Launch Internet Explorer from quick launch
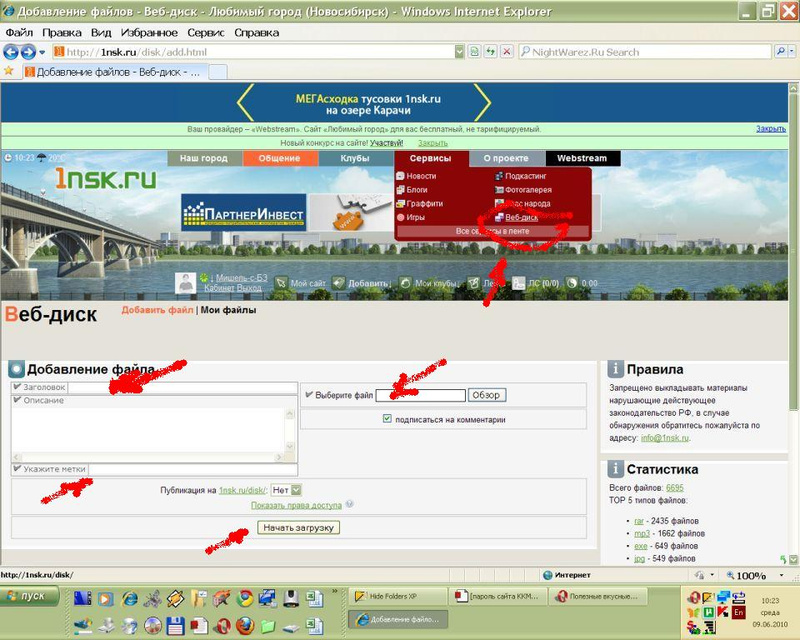The width and height of the screenshot is (800, 640). pyautogui.click(x=129, y=598)
